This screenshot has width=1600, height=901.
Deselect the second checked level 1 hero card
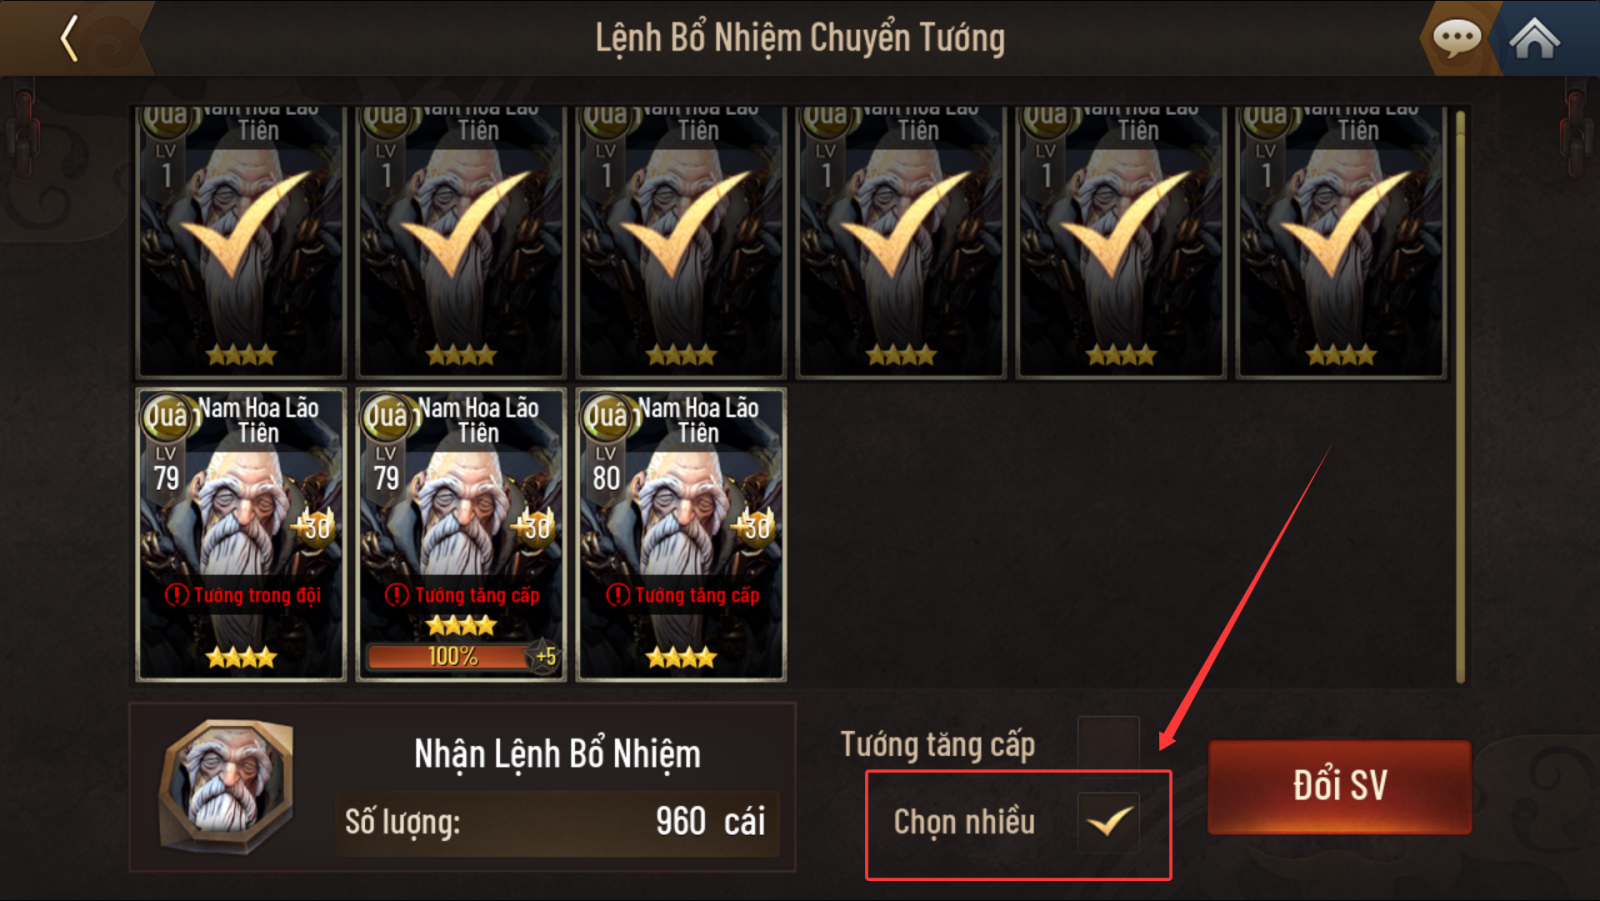pos(461,242)
